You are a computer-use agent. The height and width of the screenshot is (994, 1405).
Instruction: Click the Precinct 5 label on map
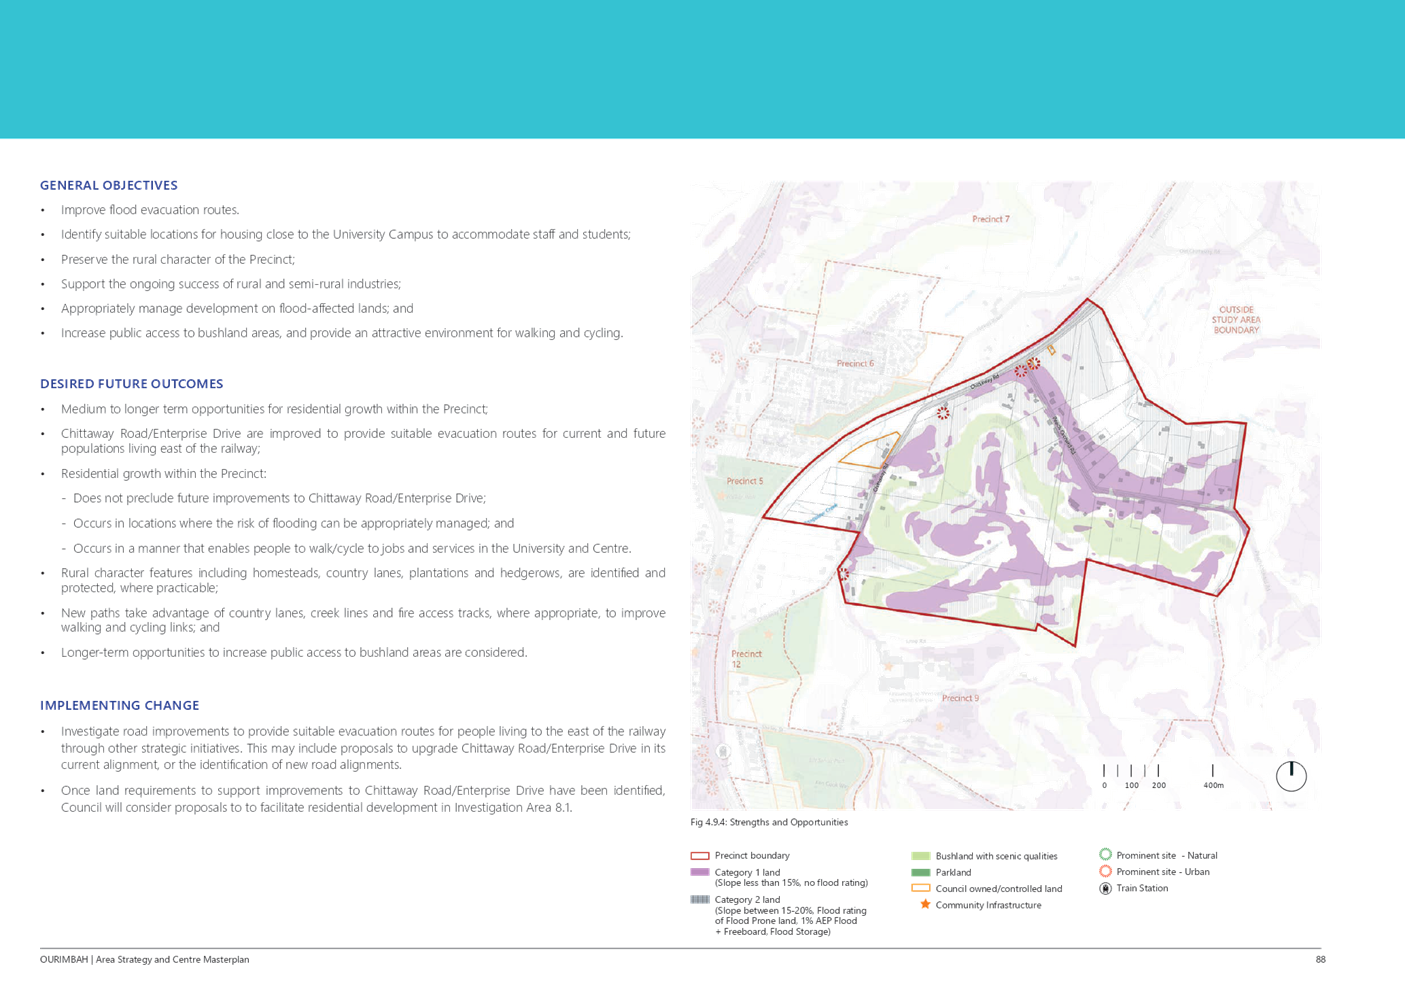(744, 481)
